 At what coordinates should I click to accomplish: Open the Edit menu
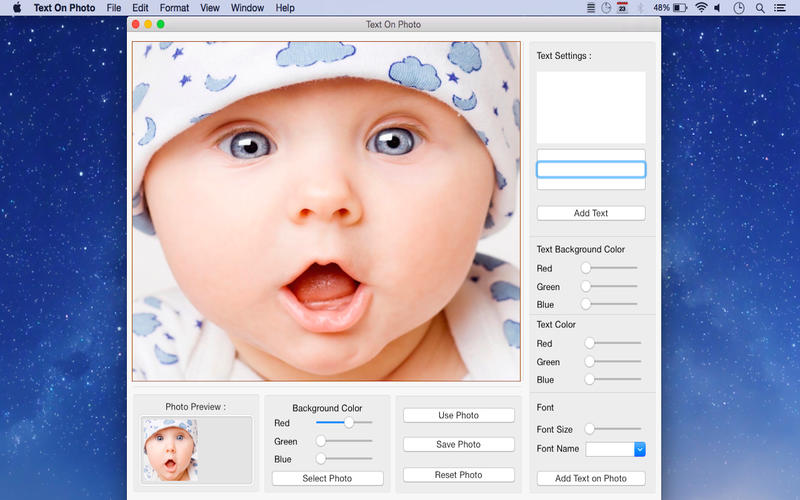pos(140,8)
